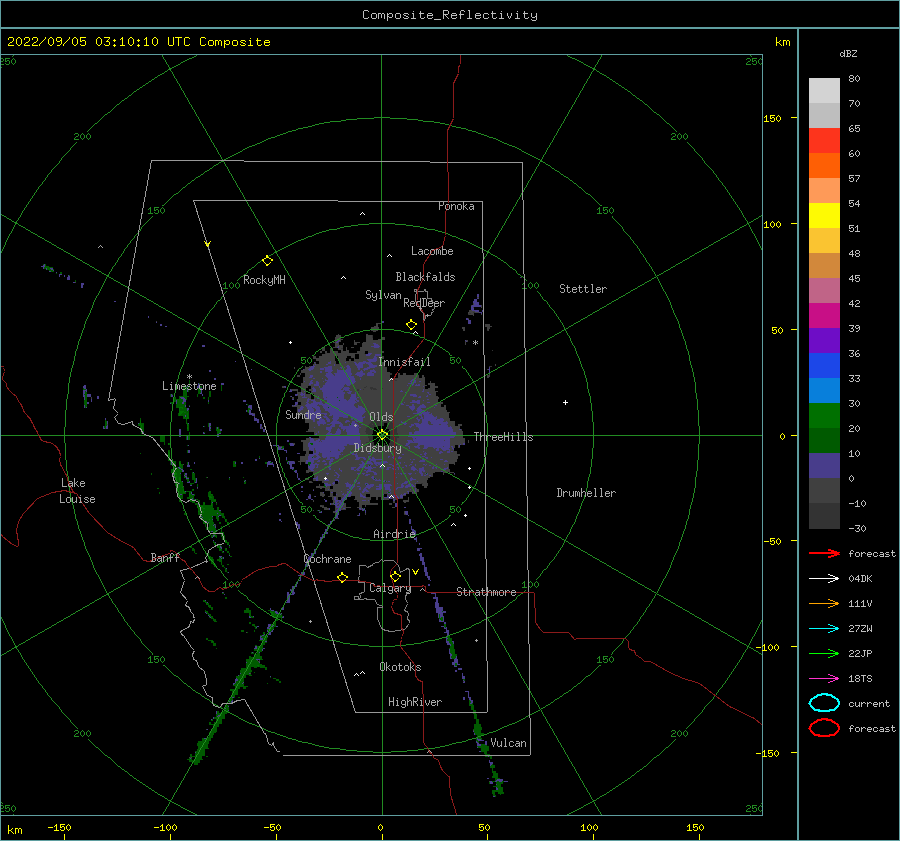Select the Limestone label
This screenshot has width=900, height=841.
pyautogui.click(x=189, y=386)
